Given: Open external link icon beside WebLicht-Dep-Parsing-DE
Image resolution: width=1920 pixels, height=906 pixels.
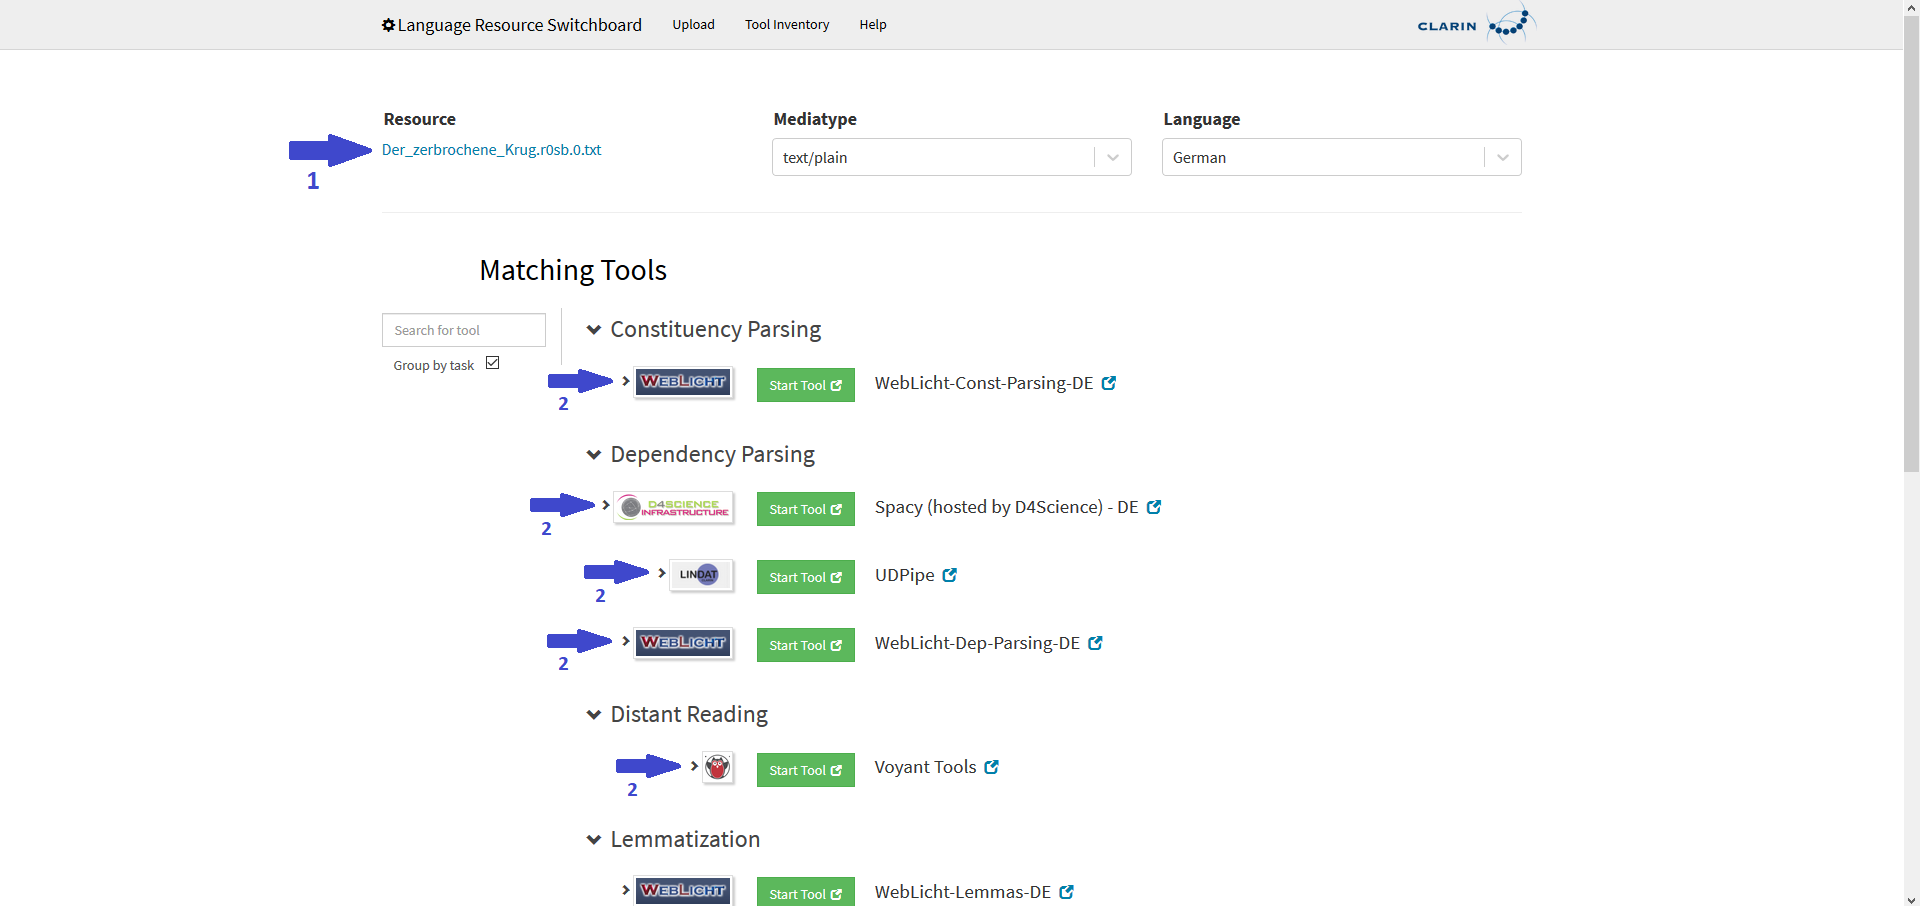Looking at the screenshot, I should (x=1096, y=643).
